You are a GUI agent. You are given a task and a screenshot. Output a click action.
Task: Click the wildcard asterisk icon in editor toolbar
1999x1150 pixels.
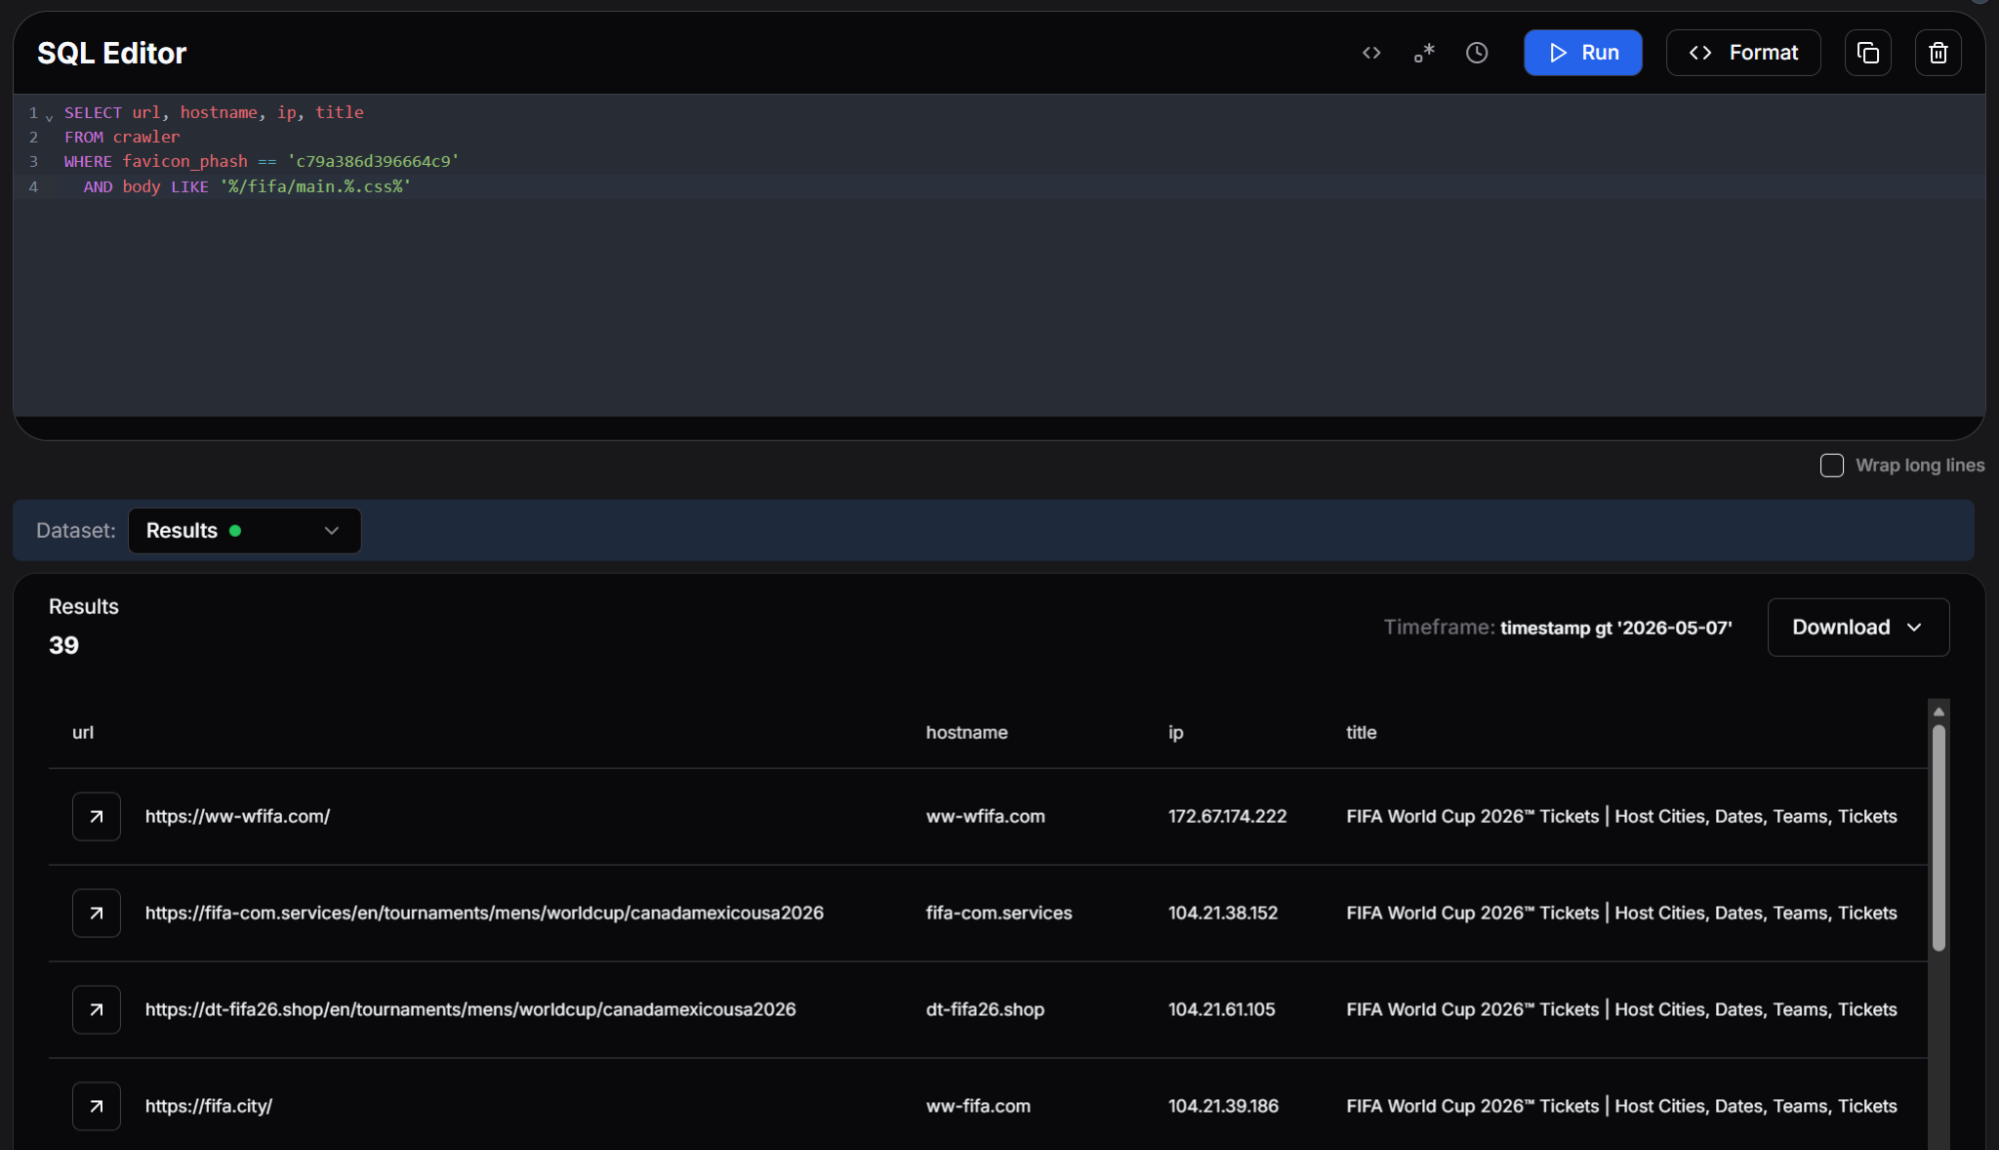(x=1424, y=53)
